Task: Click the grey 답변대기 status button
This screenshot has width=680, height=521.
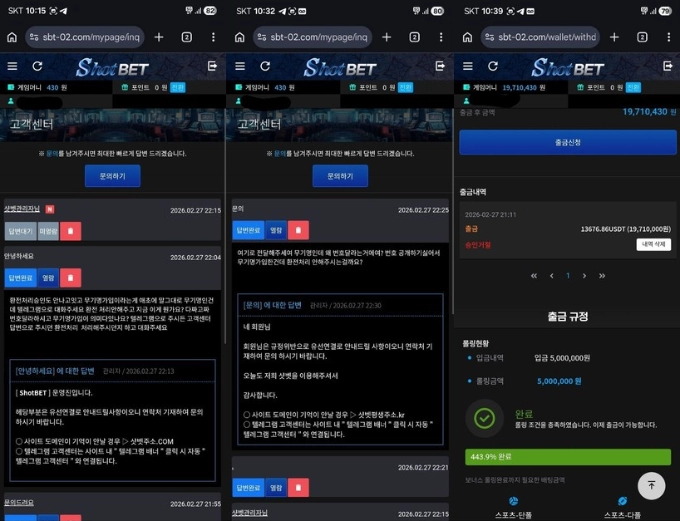Action: [20, 231]
